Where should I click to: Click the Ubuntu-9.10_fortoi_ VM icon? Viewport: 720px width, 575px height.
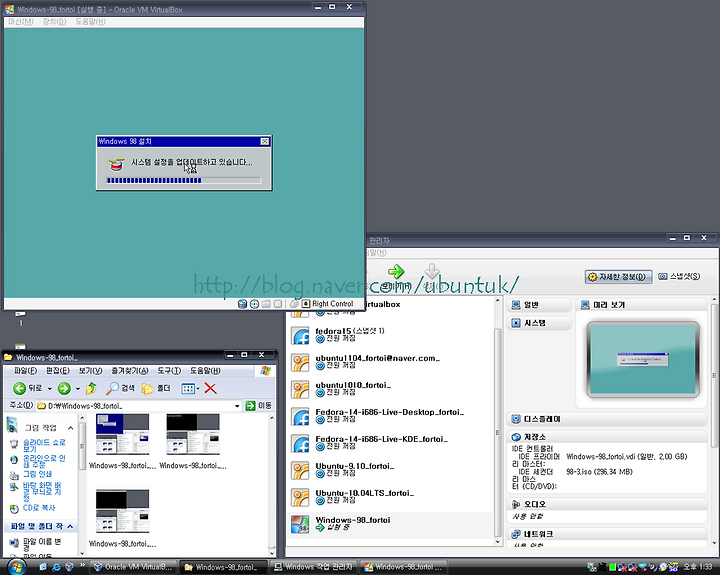[300, 471]
